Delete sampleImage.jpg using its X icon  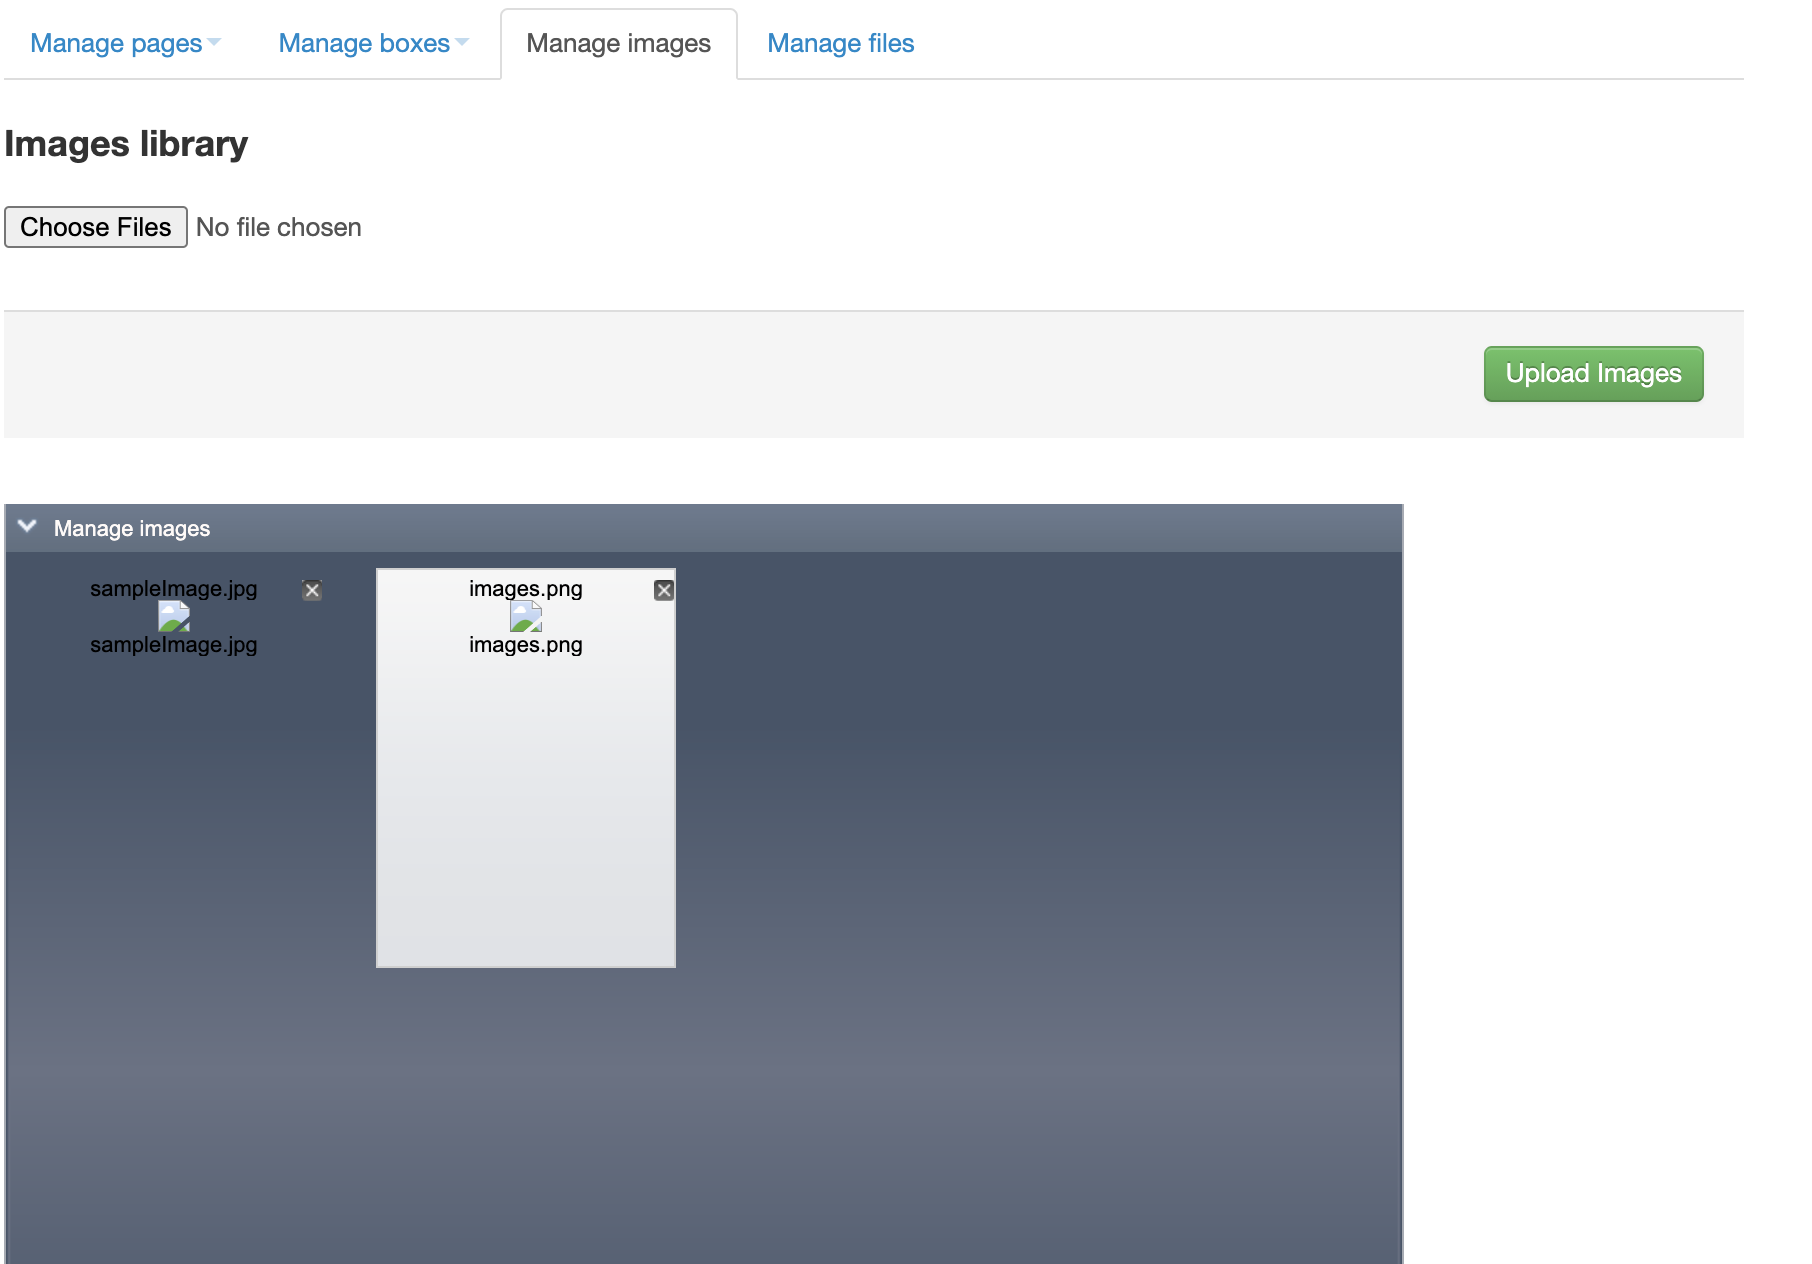coord(311,590)
